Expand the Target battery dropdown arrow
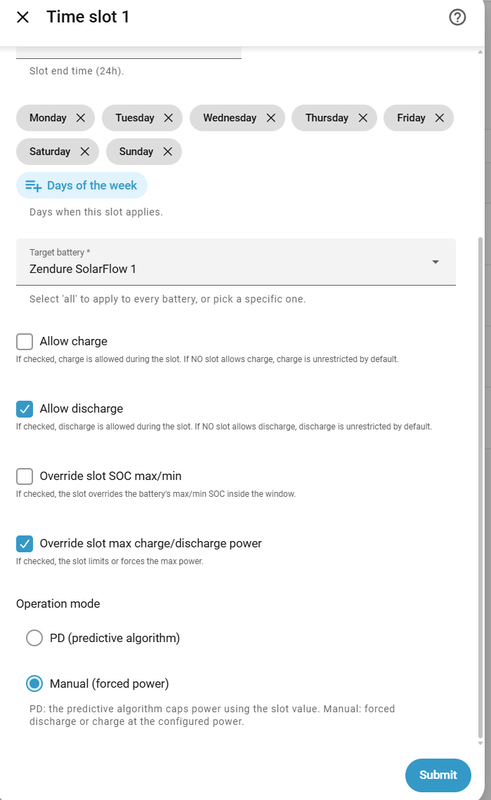The width and height of the screenshot is (491, 800). (x=435, y=262)
